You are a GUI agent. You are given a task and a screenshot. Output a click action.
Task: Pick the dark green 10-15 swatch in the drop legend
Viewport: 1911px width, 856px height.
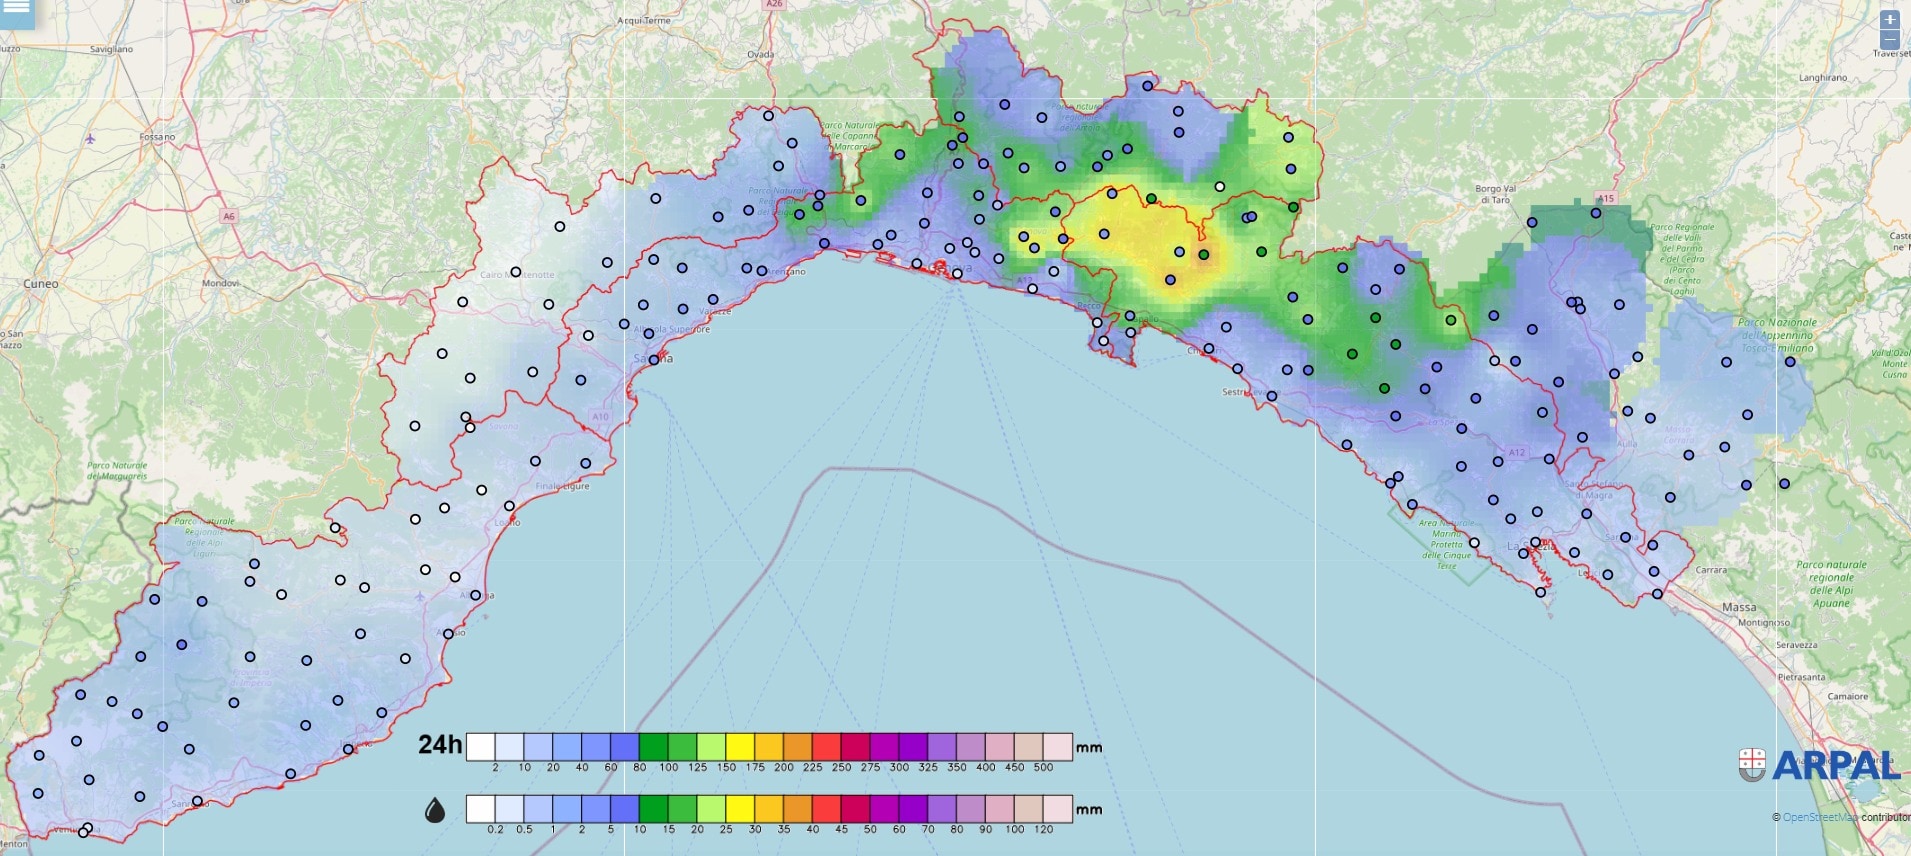coord(653,809)
